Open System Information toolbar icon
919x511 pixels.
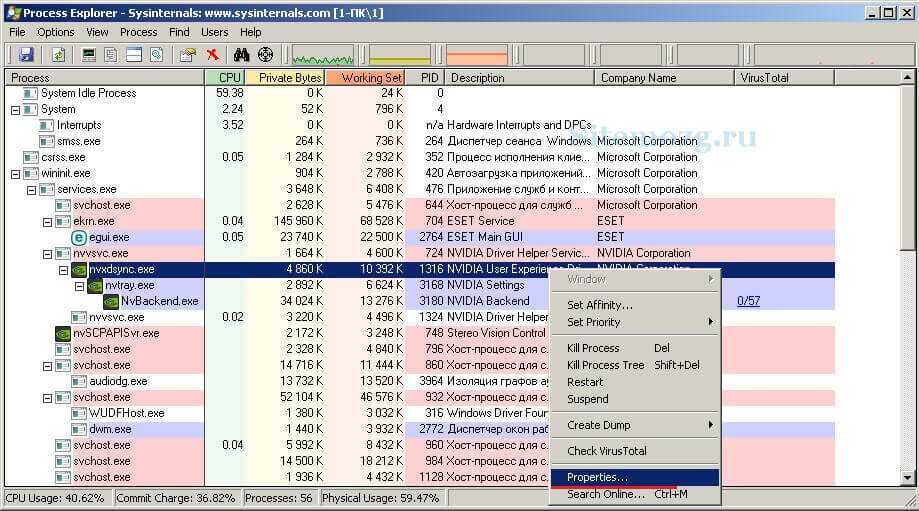[89, 54]
